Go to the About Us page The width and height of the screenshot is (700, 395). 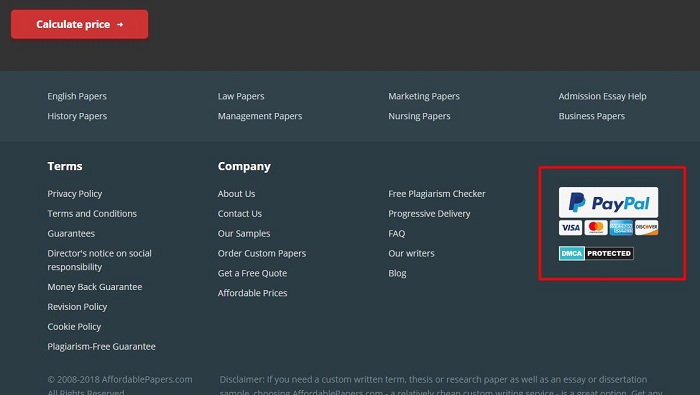[237, 194]
